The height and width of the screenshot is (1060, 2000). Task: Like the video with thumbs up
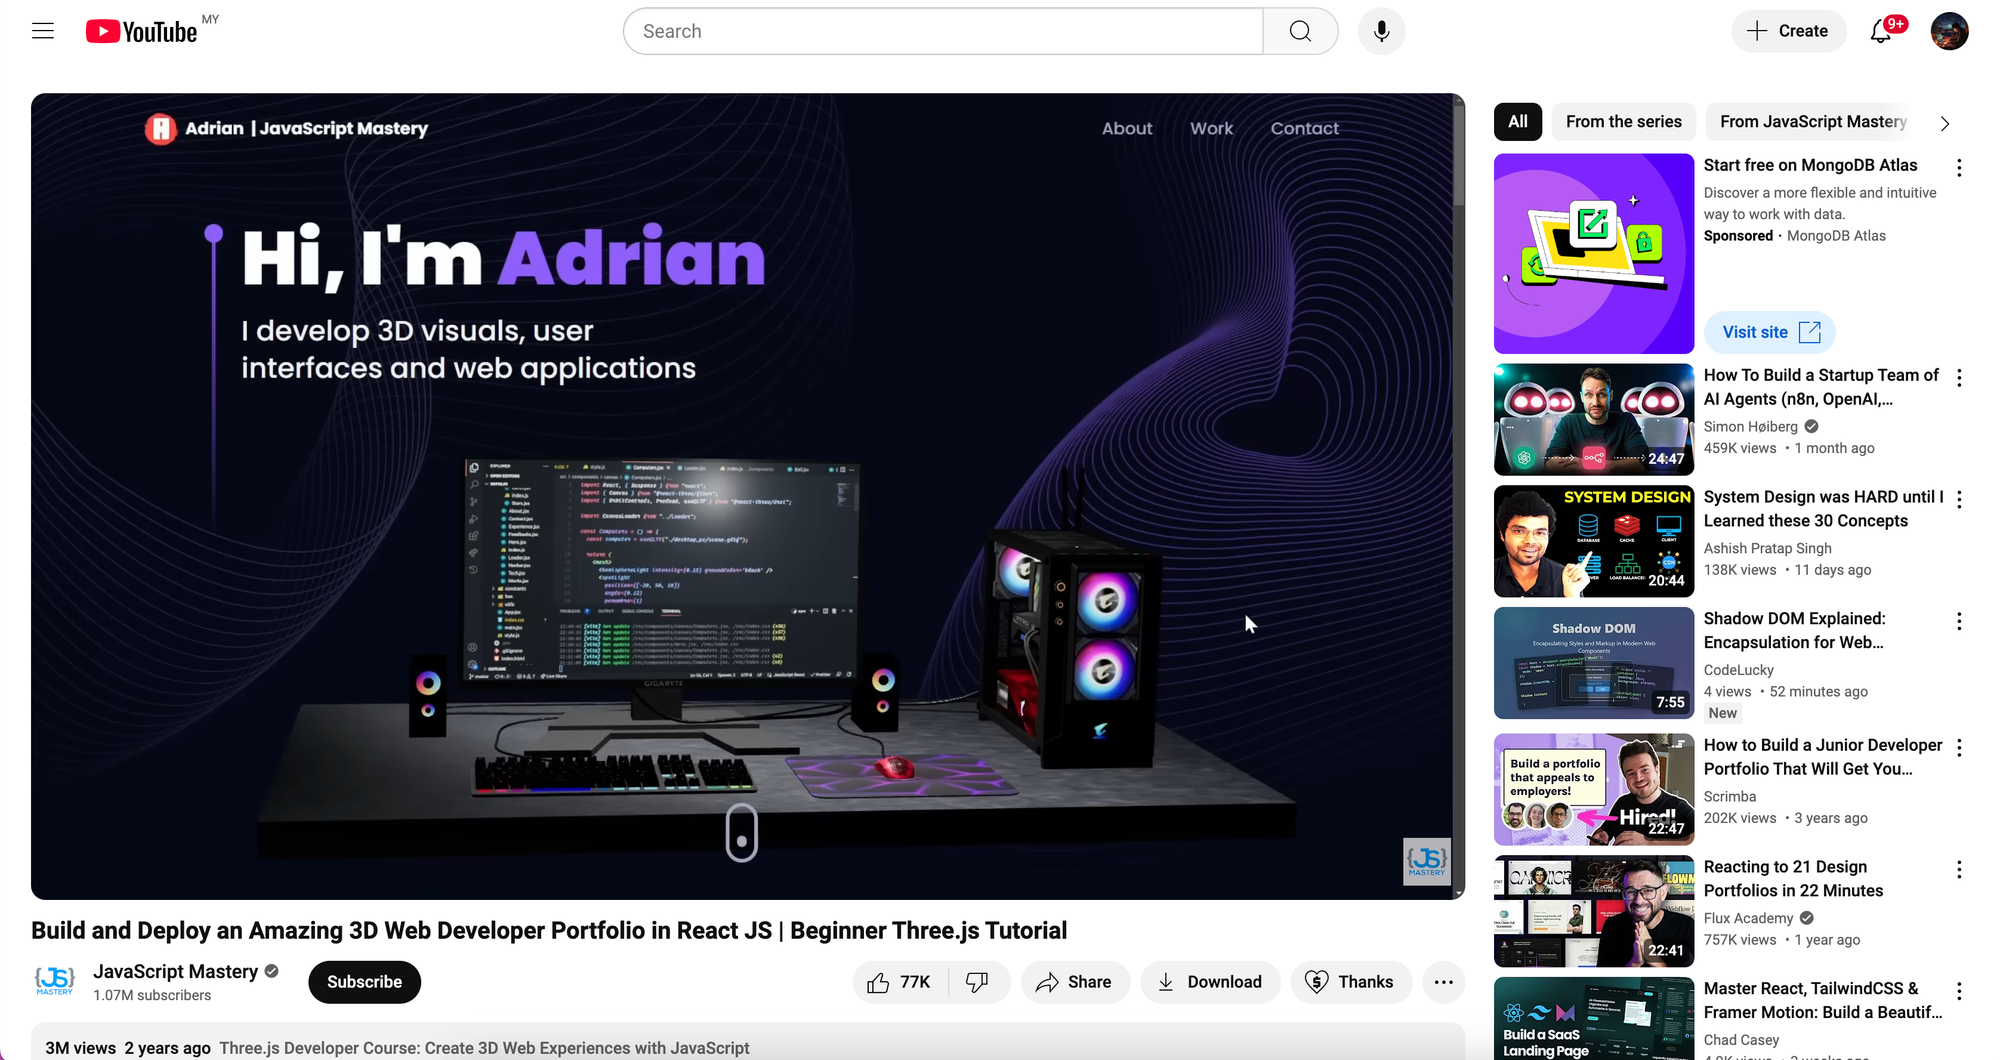tap(899, 982)
